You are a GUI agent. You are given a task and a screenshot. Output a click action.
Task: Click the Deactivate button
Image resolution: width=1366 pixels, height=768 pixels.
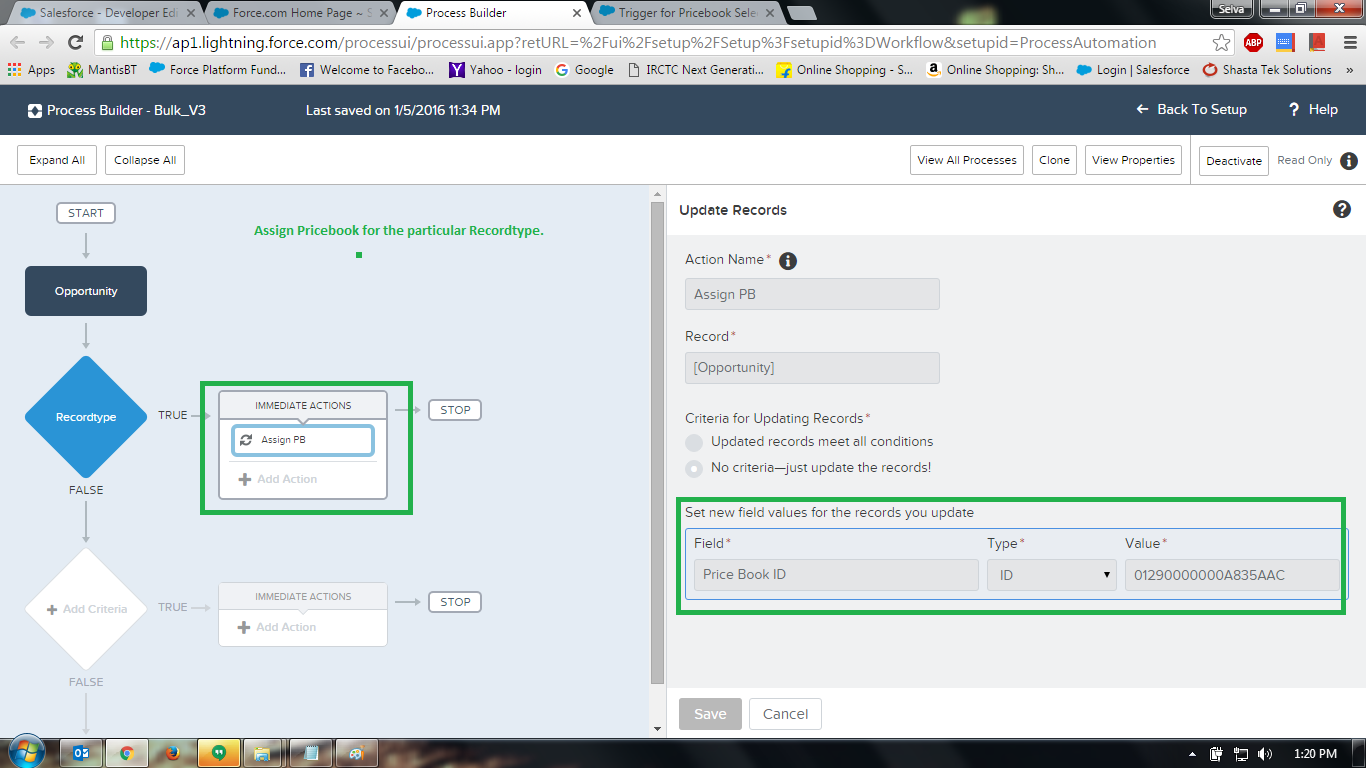click(x=1234, y=160)
